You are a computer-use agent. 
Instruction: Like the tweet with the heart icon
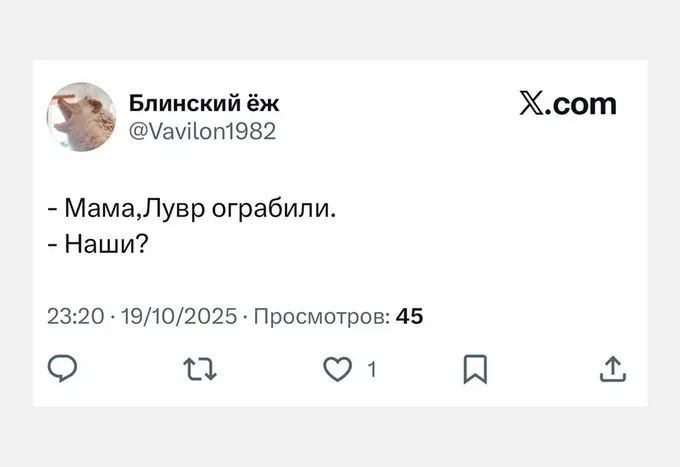337,369
